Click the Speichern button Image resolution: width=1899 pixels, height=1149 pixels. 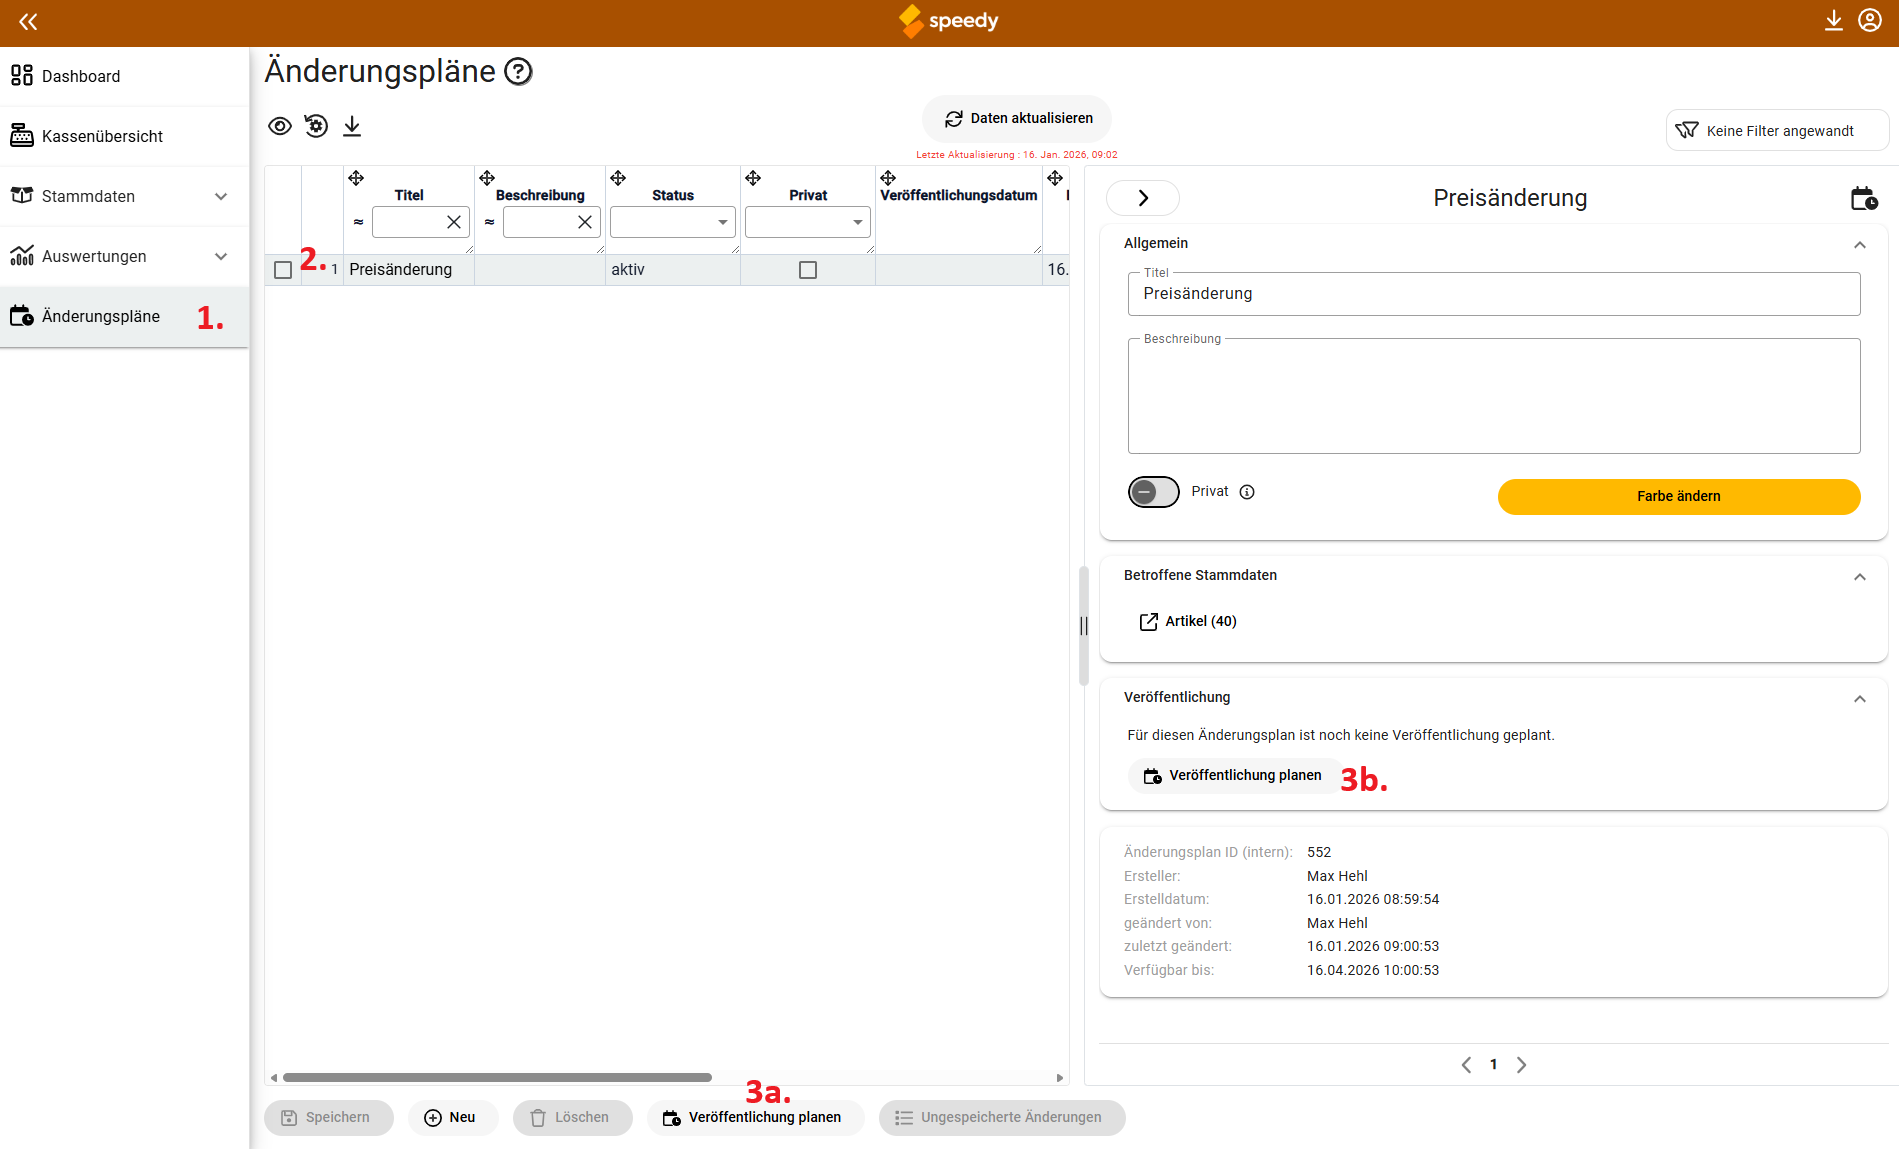[x=328, y=1118]
